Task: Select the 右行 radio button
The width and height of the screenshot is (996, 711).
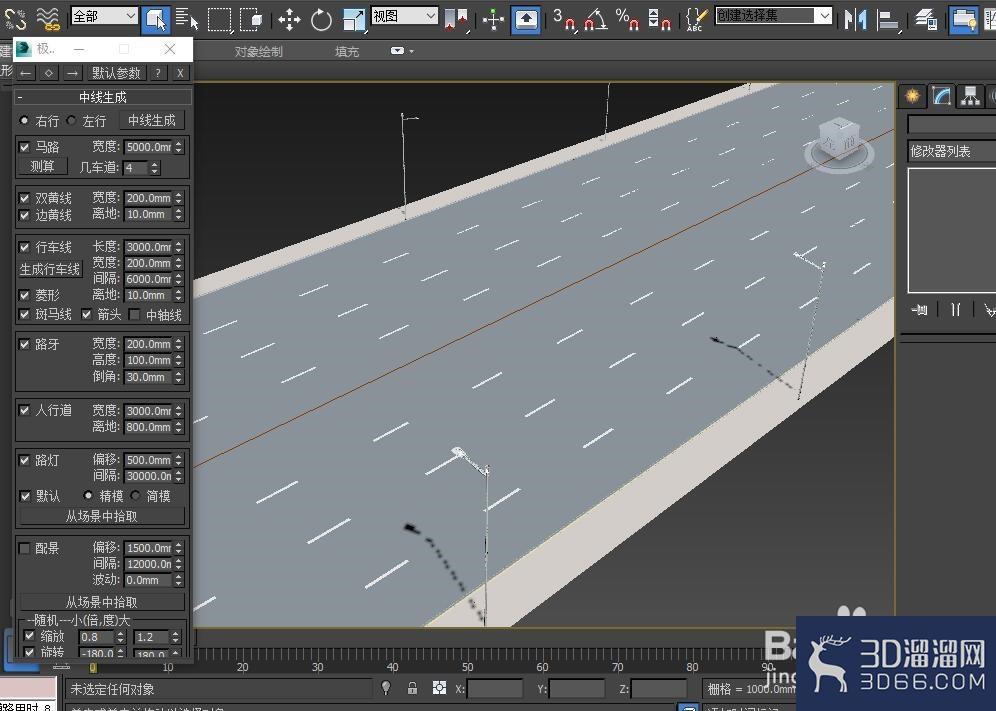Action: tap(24, 120)
